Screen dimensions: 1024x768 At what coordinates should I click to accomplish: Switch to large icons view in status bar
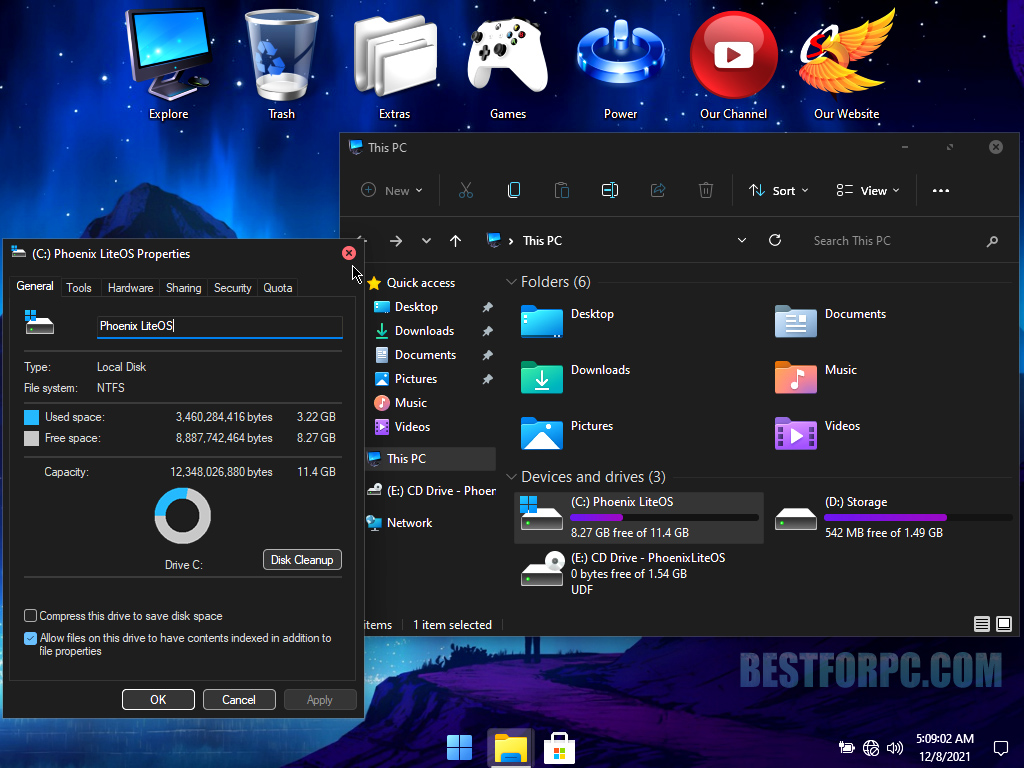(x=1004, y=624)
